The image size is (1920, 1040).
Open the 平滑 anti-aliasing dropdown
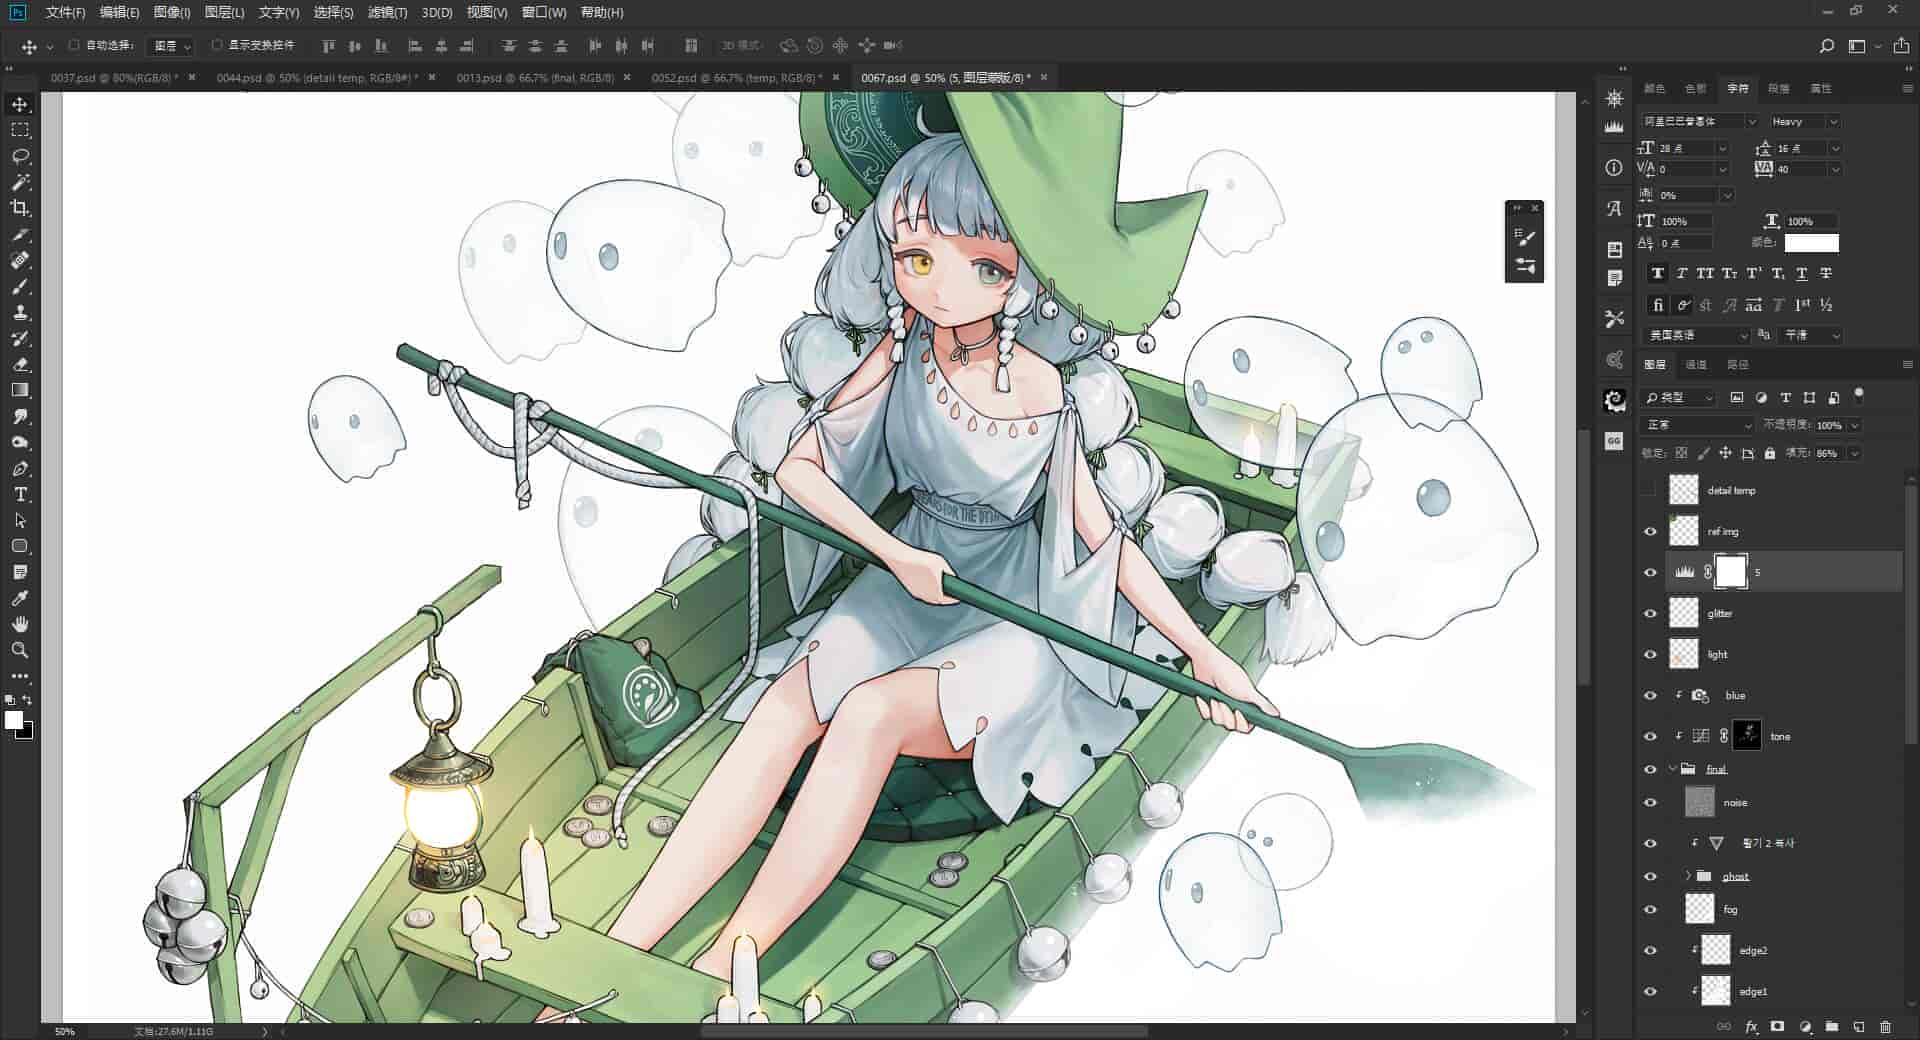coord(1811,335)
